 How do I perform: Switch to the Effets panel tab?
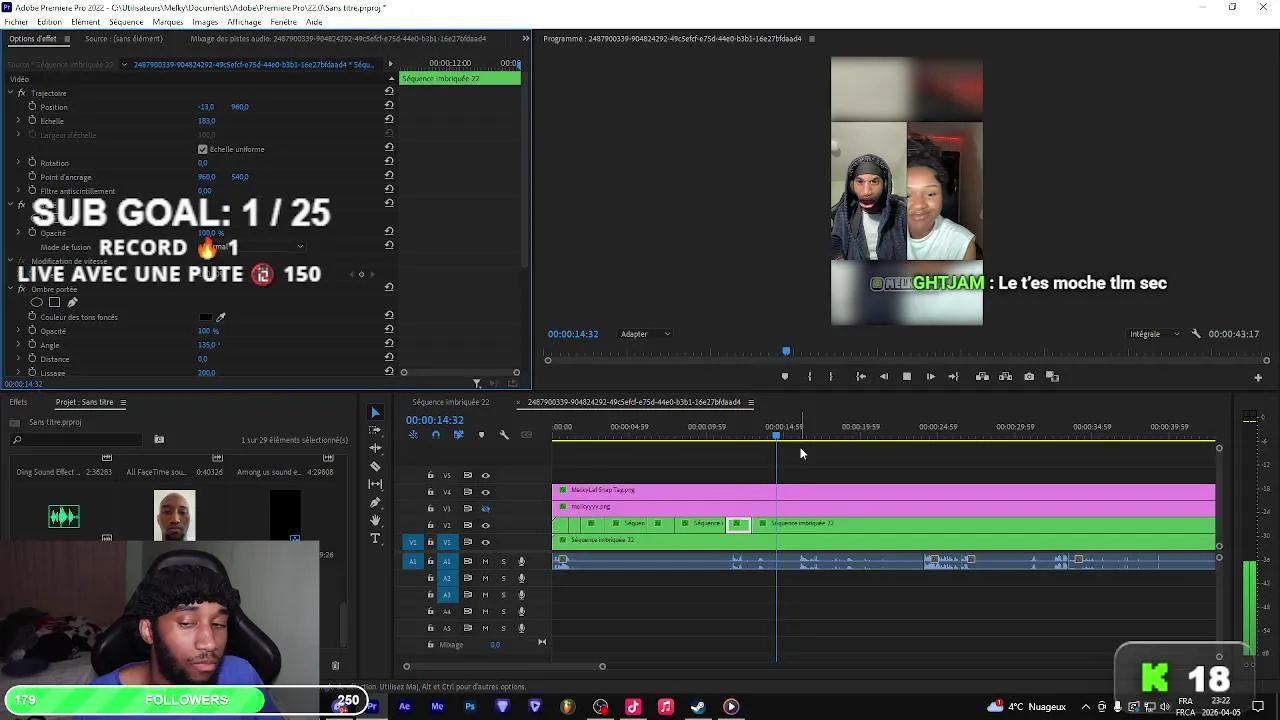(x=18, y=402)
